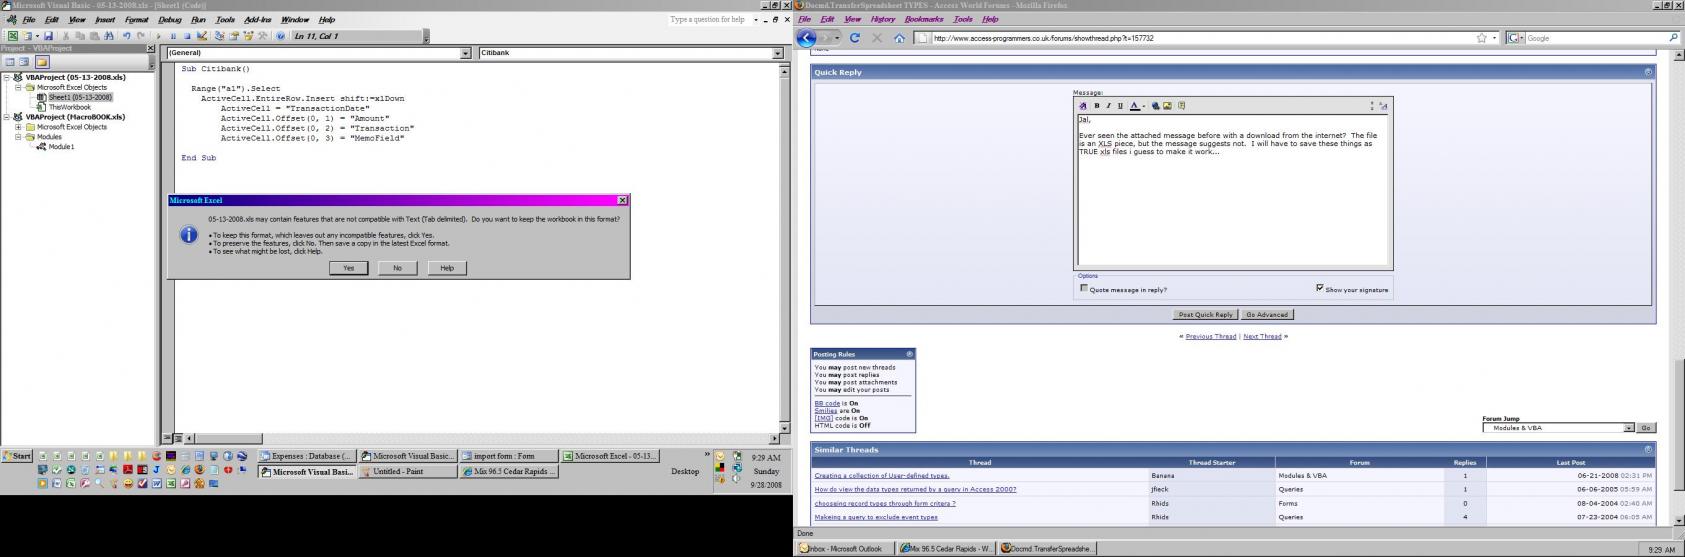Collapse the Quick Reply section

[x=1648, y=72]
